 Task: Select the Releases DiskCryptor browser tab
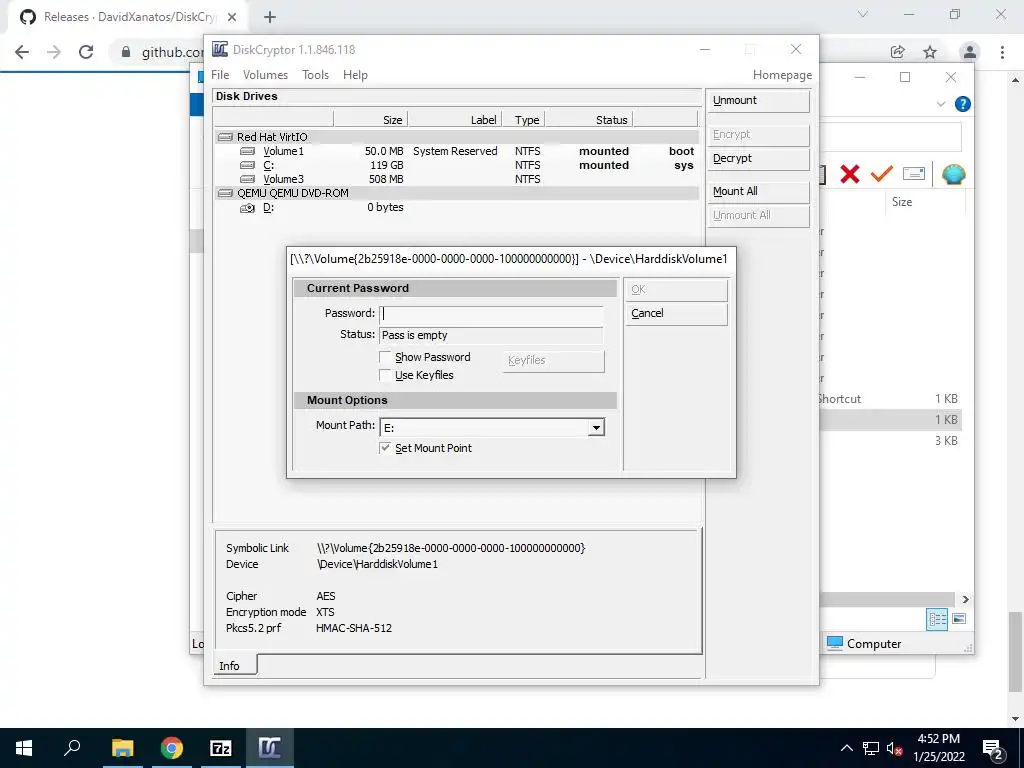click(127, 17)
